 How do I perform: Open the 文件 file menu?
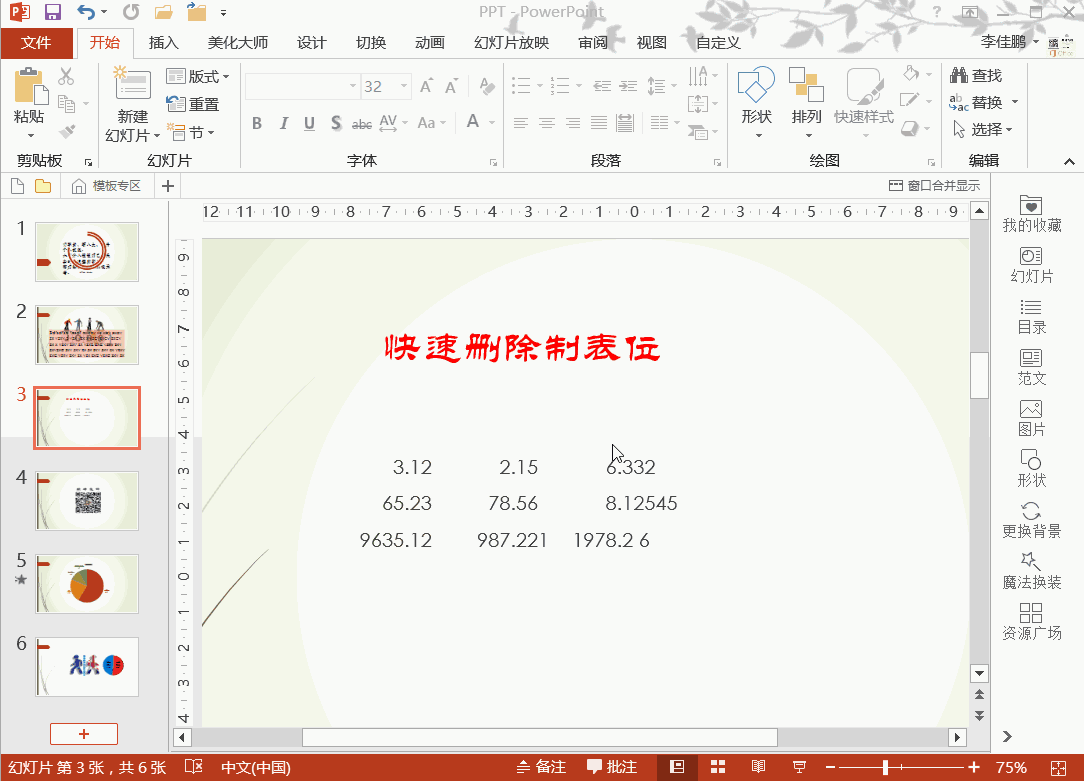pos(37,43)
